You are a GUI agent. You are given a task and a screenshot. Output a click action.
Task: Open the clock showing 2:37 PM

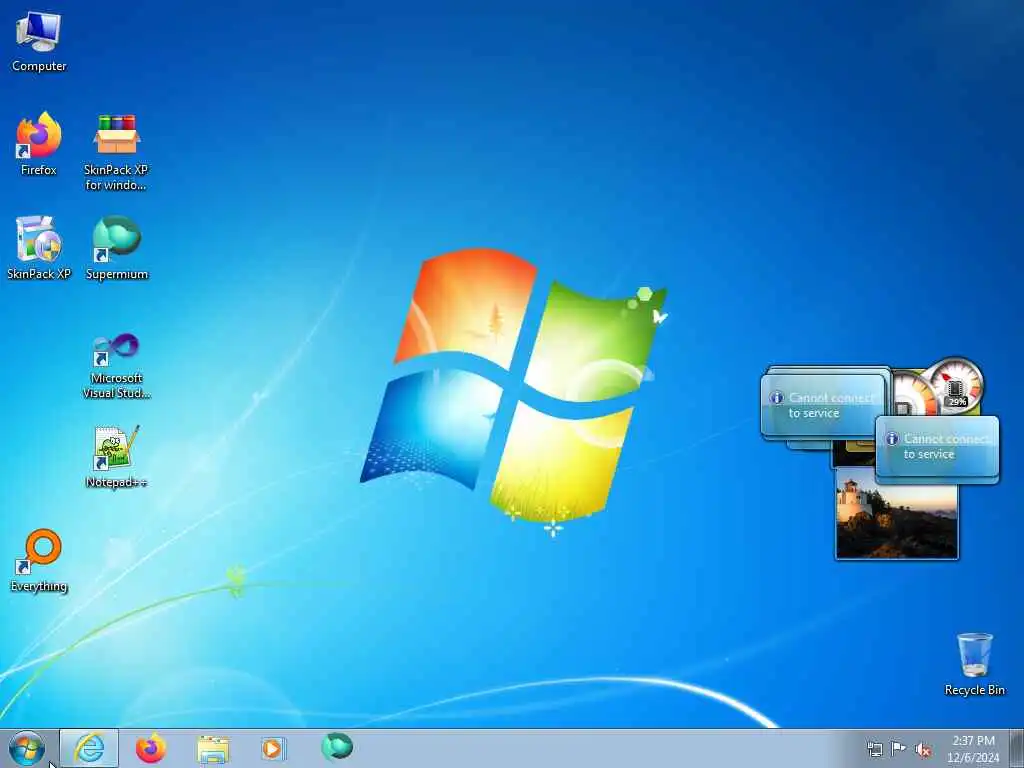tap(973, 749)
